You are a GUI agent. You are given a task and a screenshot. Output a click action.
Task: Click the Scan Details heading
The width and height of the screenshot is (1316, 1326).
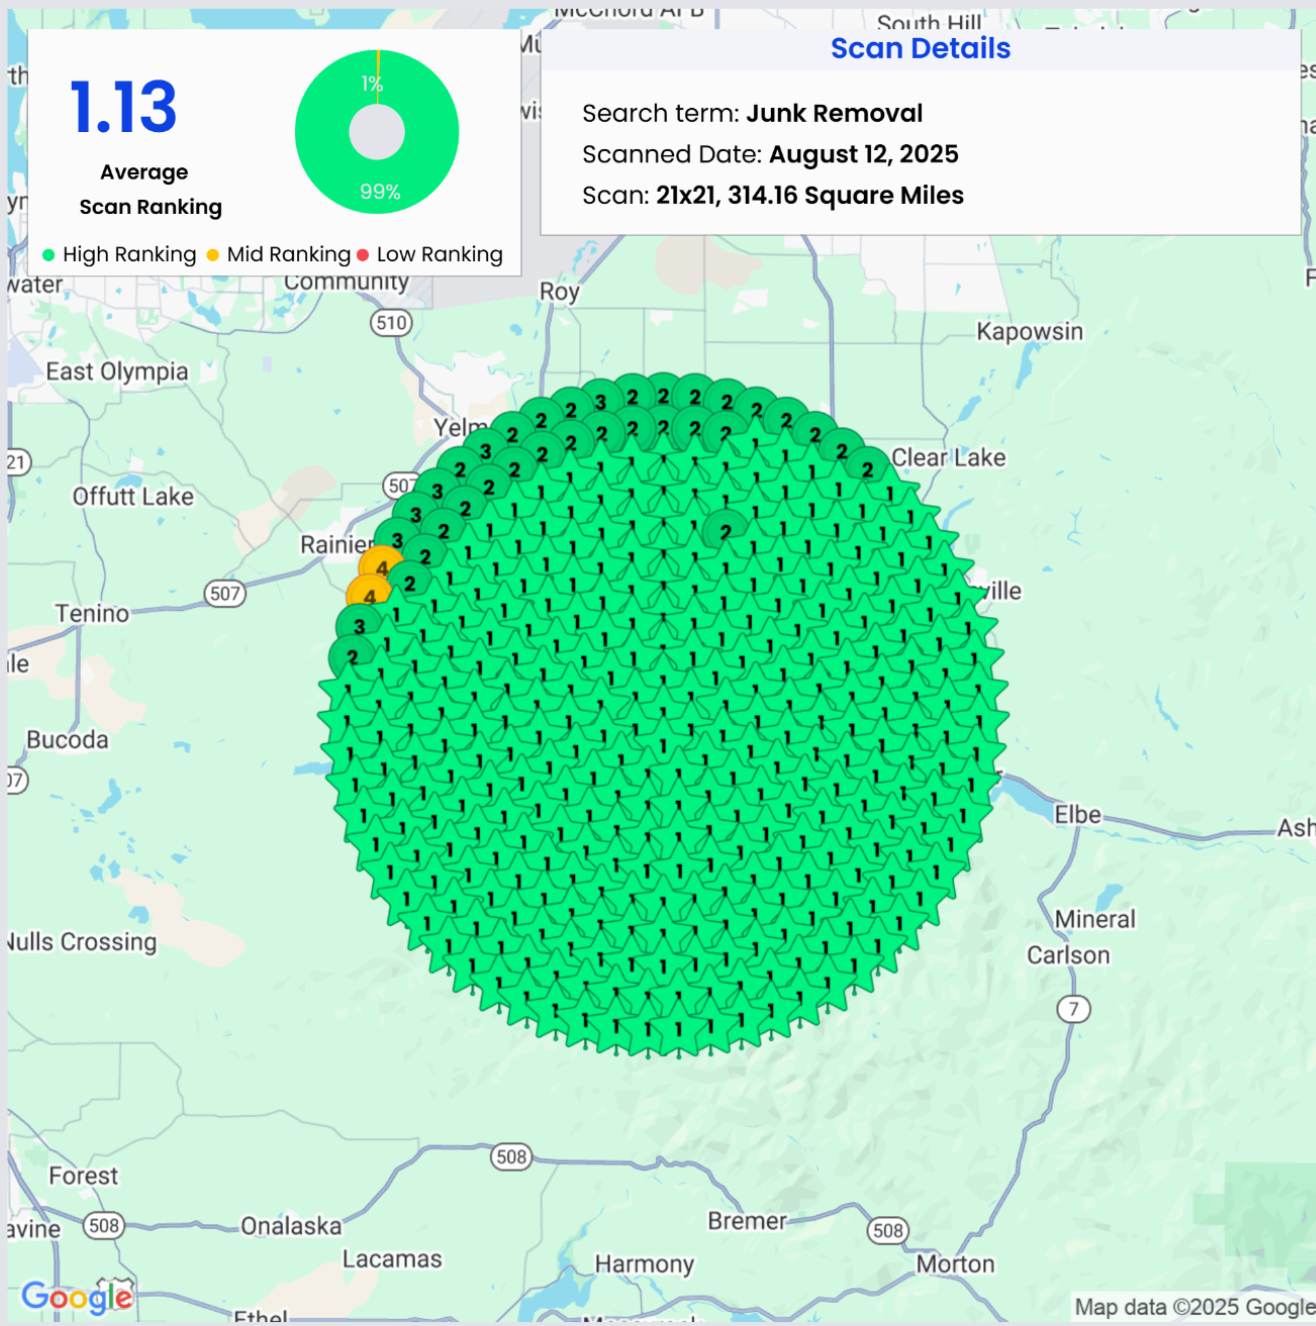click(x=920, y=49)
